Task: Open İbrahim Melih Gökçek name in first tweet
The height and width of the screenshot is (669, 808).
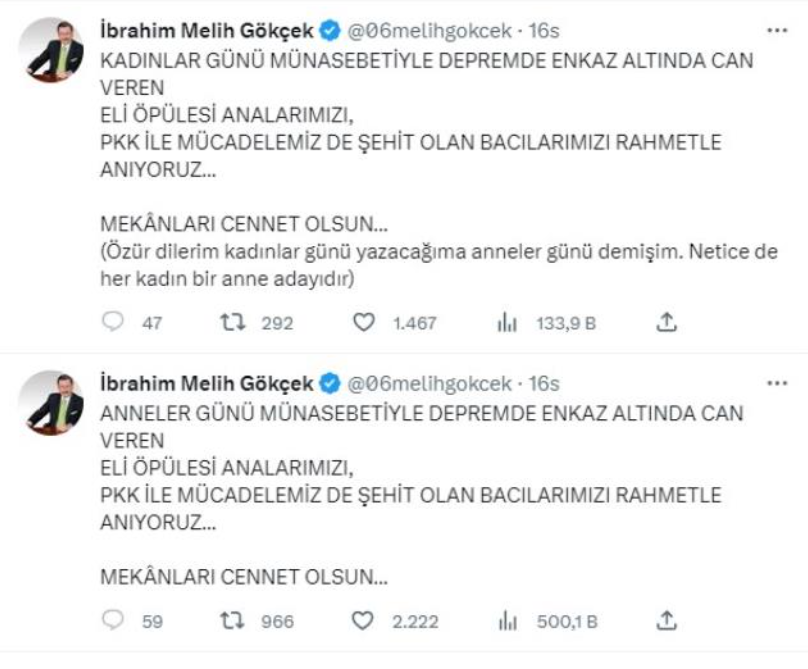Action: tap(207, 31)
